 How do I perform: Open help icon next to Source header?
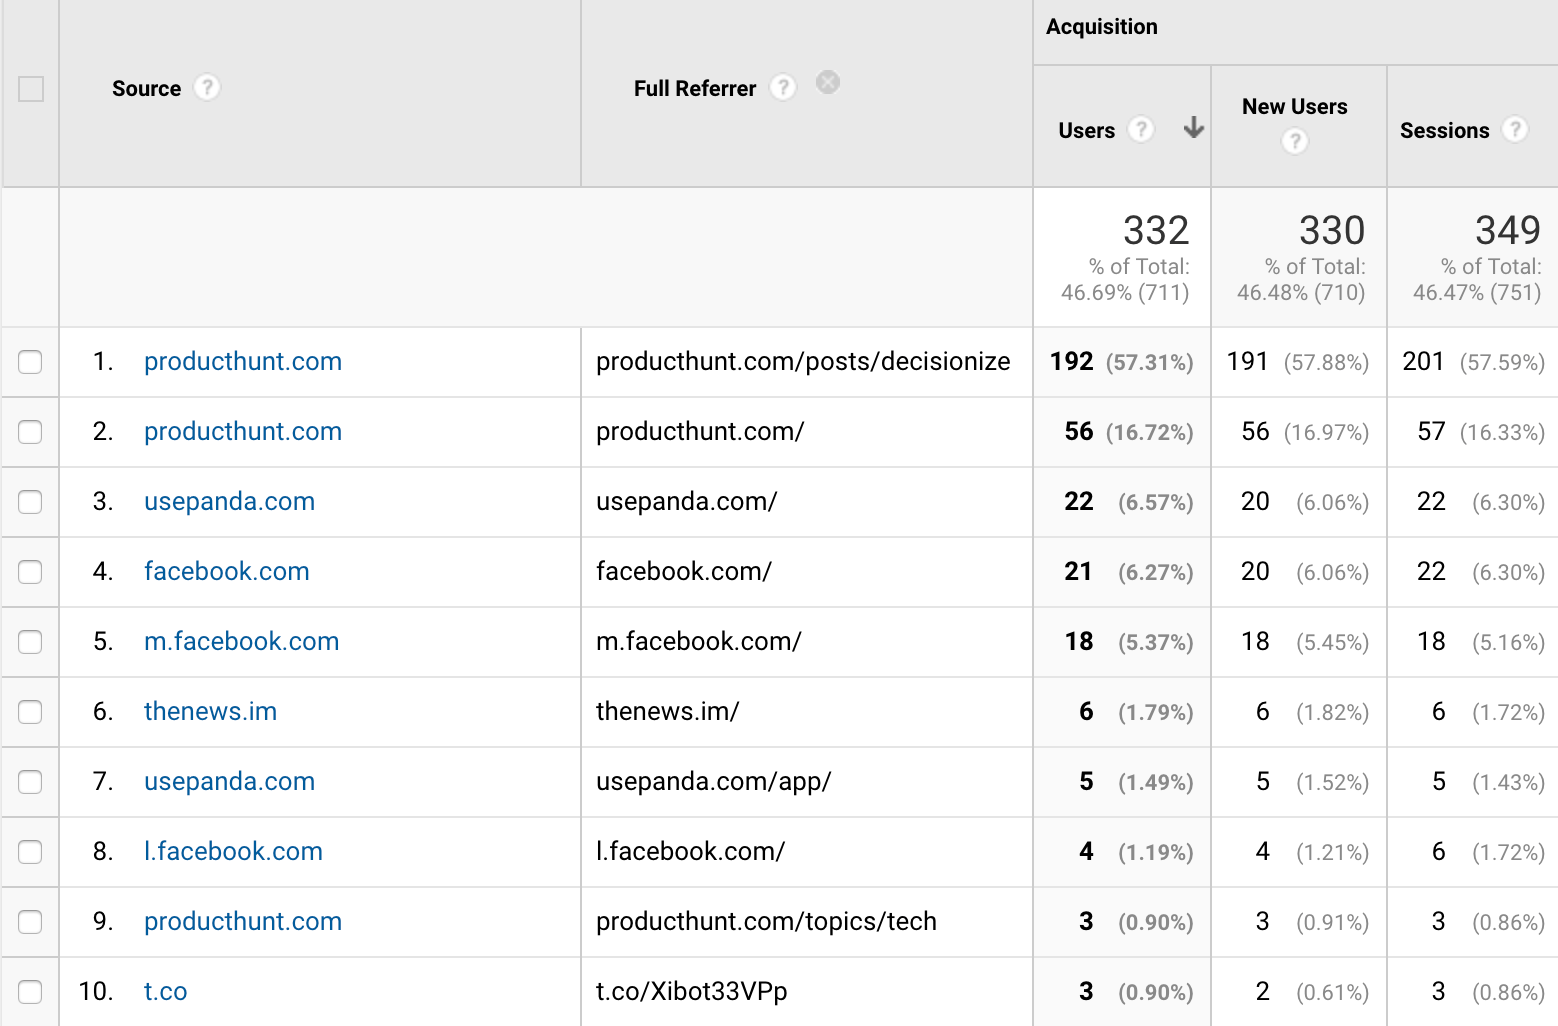(207, 88)
